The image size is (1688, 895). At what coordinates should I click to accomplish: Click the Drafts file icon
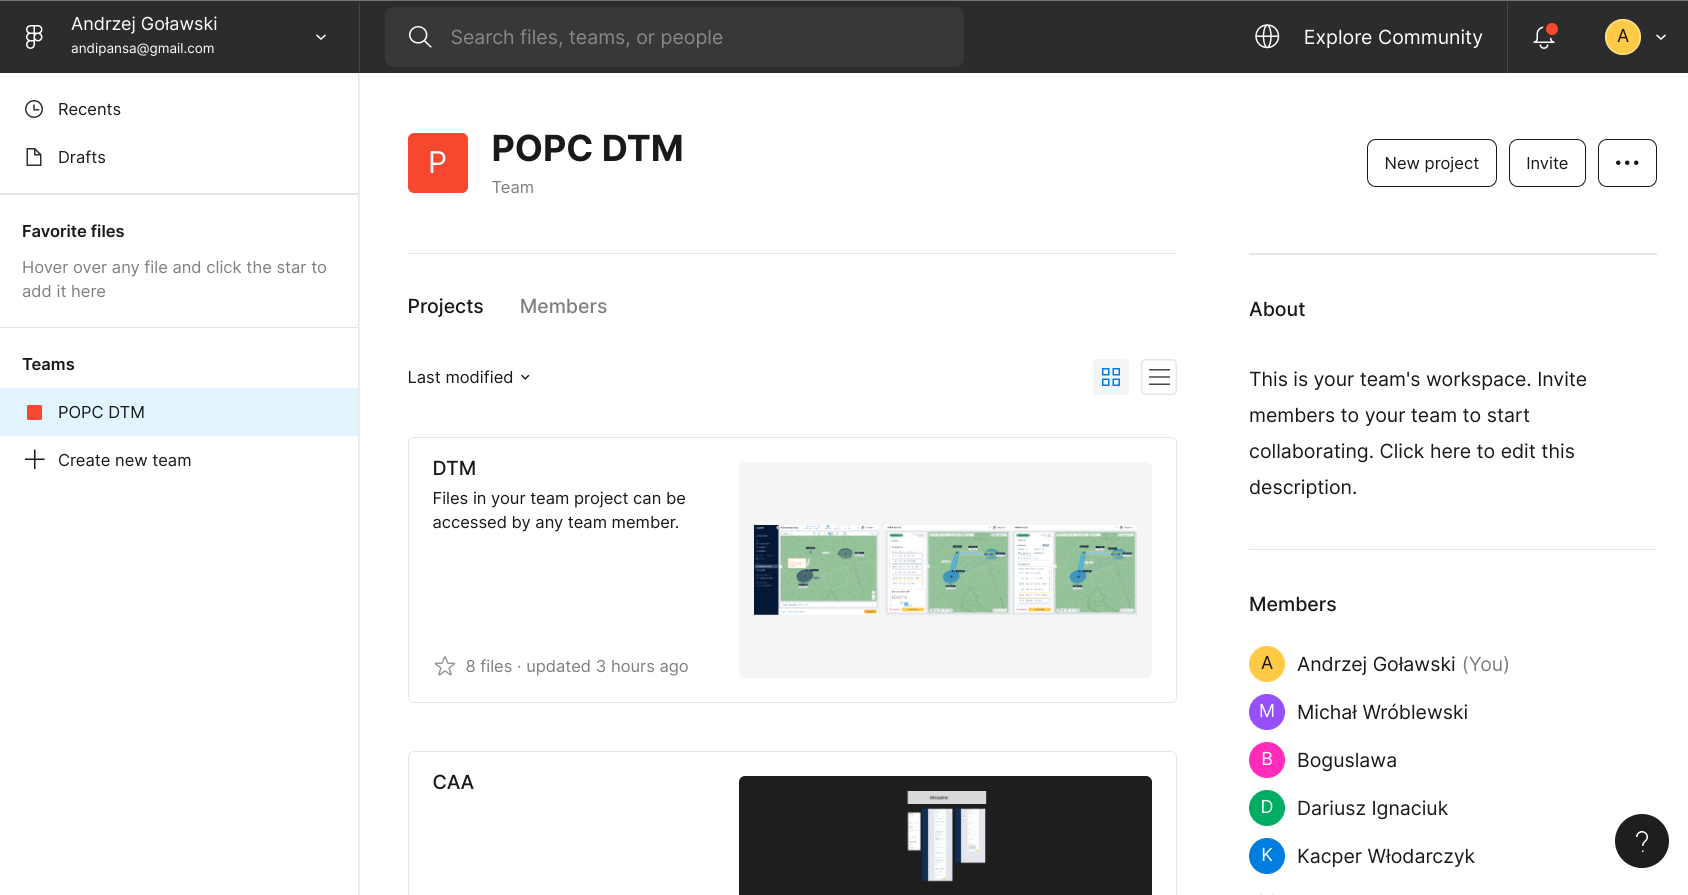pyautogui.click(x=34, y=157)
